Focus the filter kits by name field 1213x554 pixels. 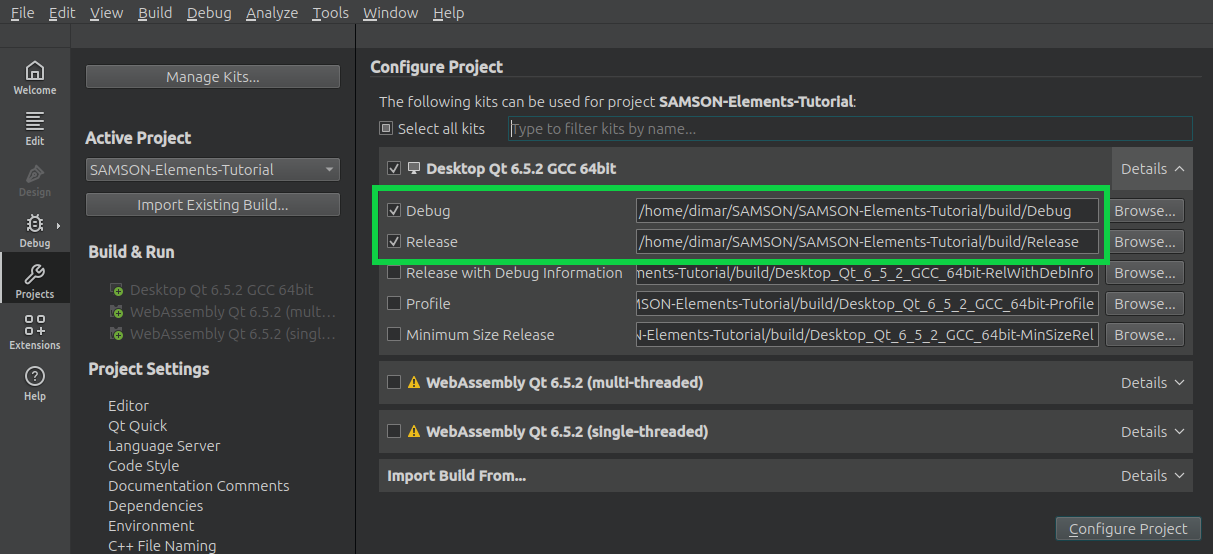point(850,128)
